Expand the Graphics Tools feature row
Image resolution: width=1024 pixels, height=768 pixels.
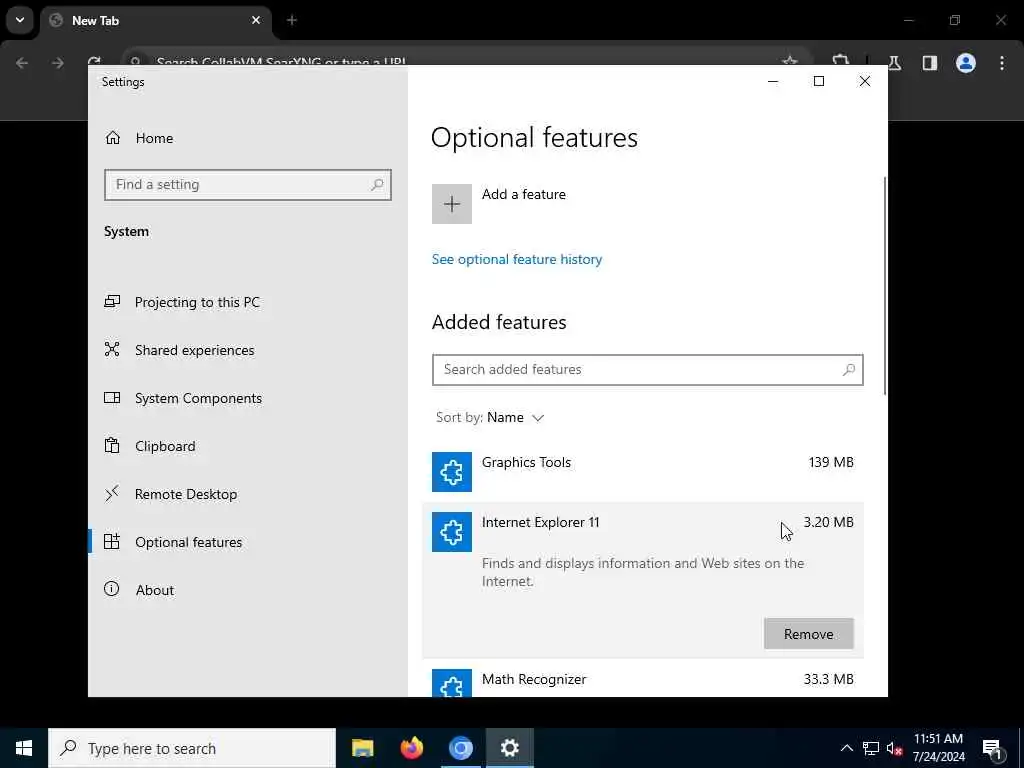[x=643, y=472]
